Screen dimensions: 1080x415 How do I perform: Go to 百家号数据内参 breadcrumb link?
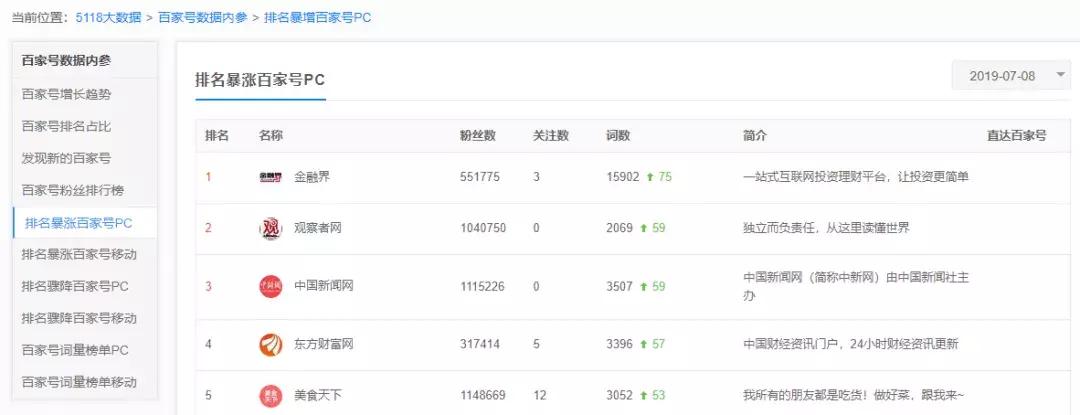[x=202, y=17]
